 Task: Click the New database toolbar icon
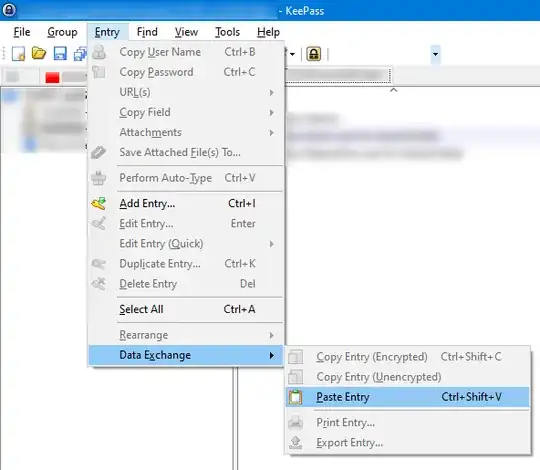pyautogui.click(x=18, y=54)
